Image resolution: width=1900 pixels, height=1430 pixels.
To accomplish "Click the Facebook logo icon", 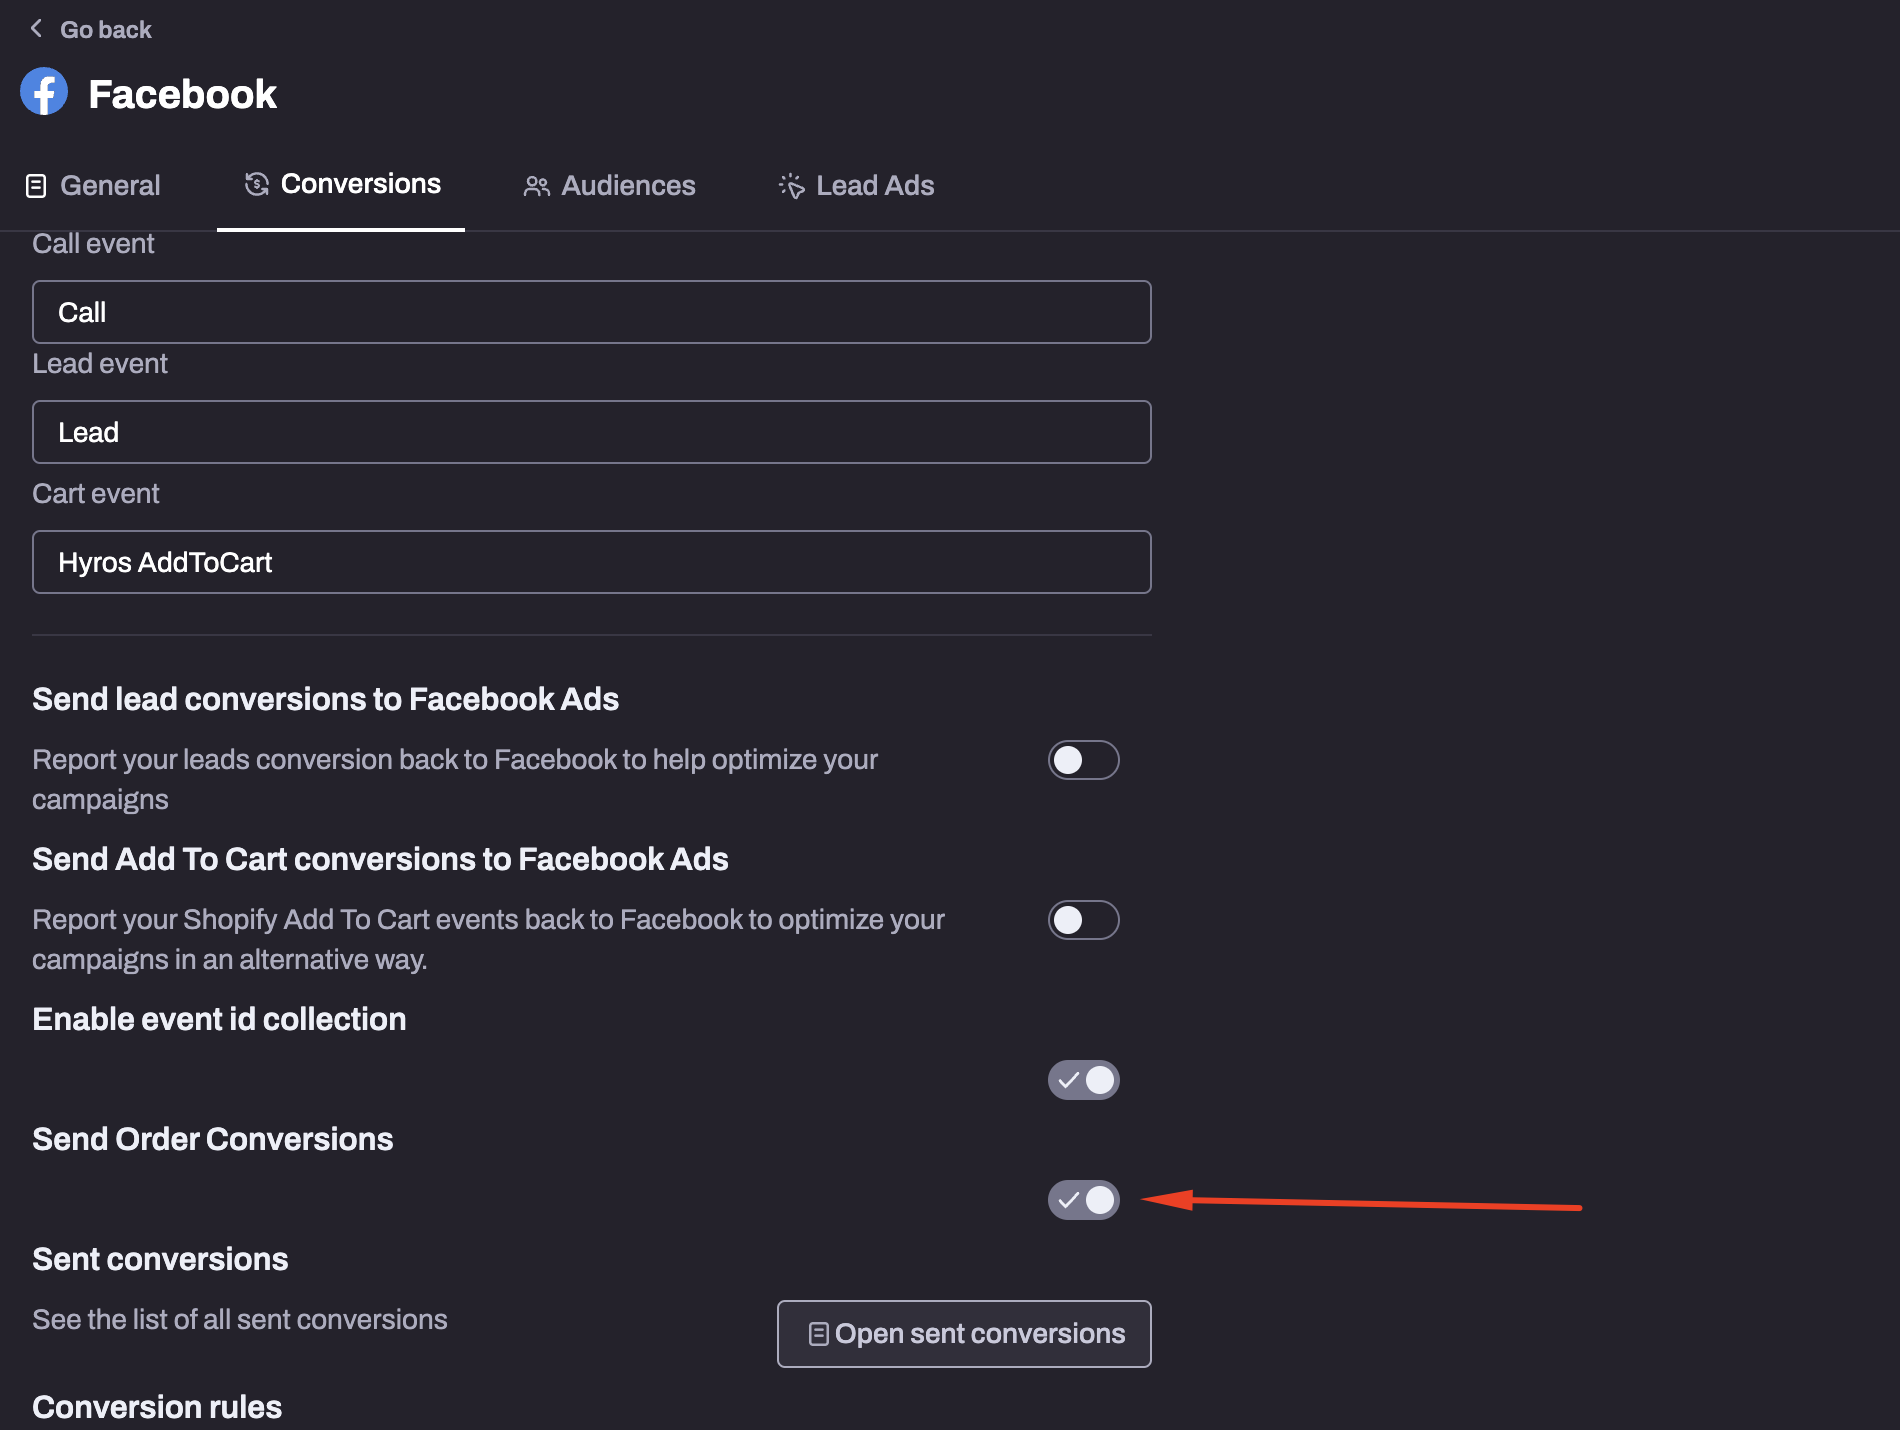I will 44,91.
